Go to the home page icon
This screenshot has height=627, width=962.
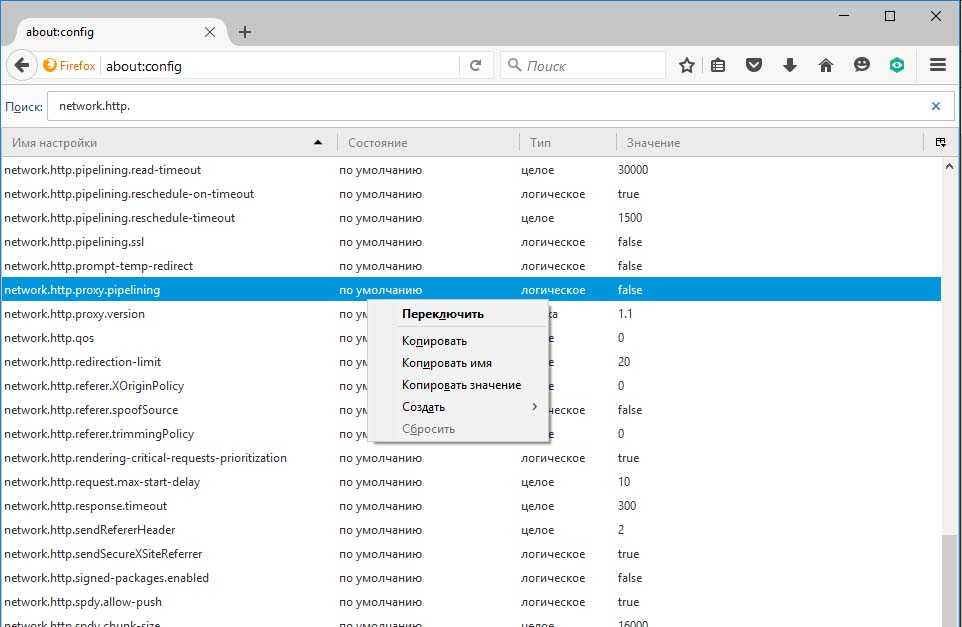tap(826, 66)
